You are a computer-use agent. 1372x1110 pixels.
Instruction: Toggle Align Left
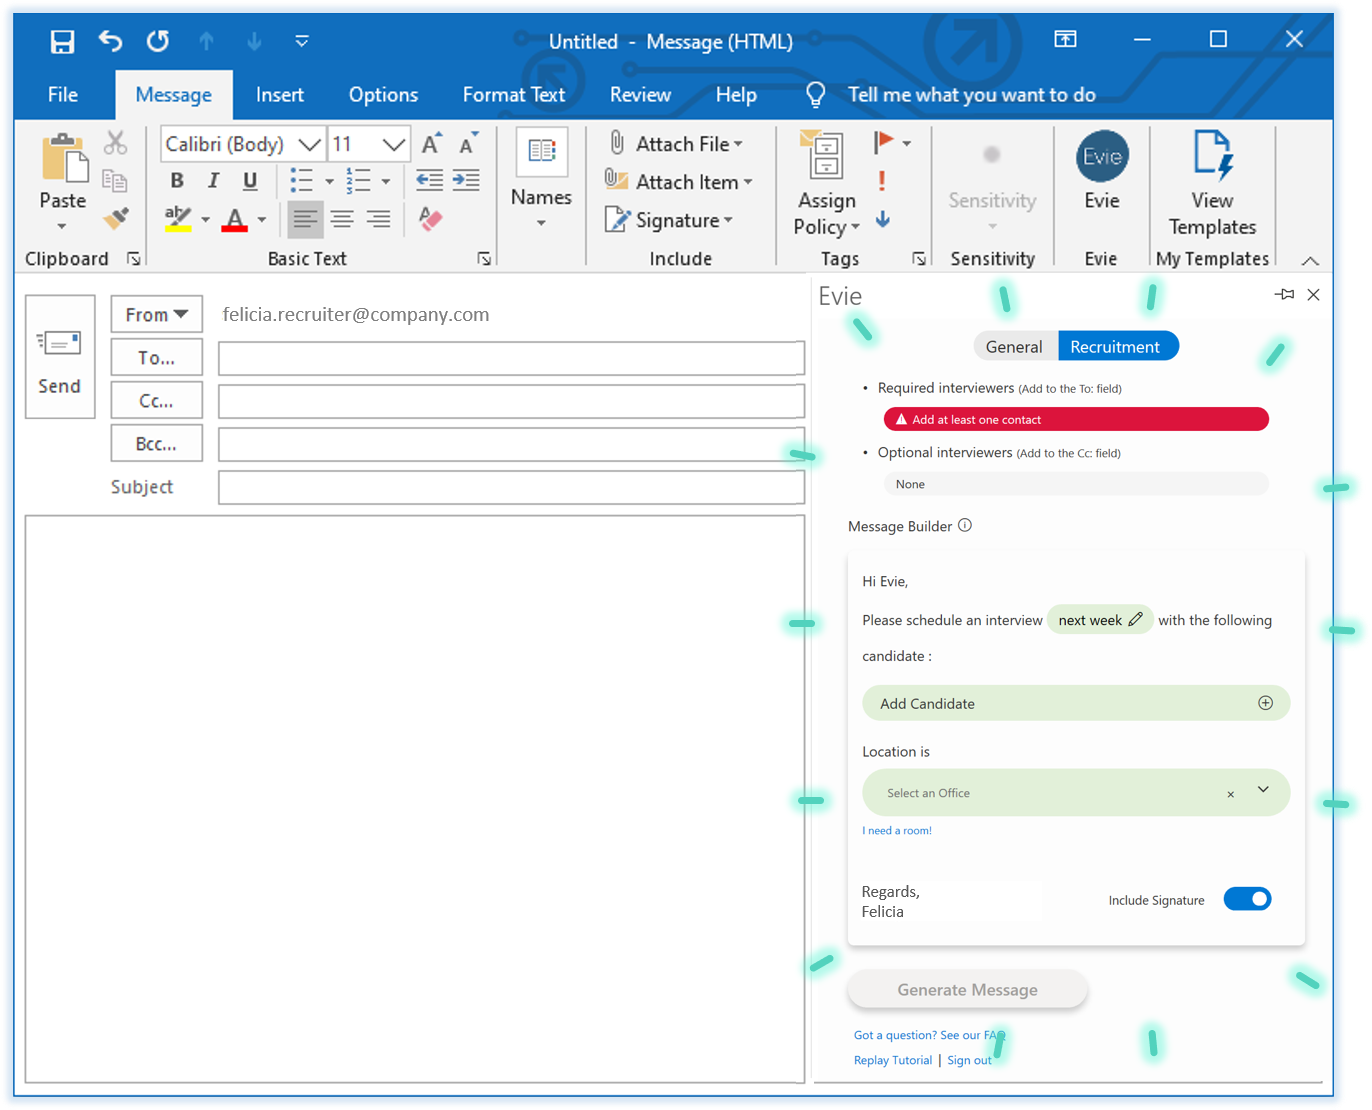(x=305, y=219)
